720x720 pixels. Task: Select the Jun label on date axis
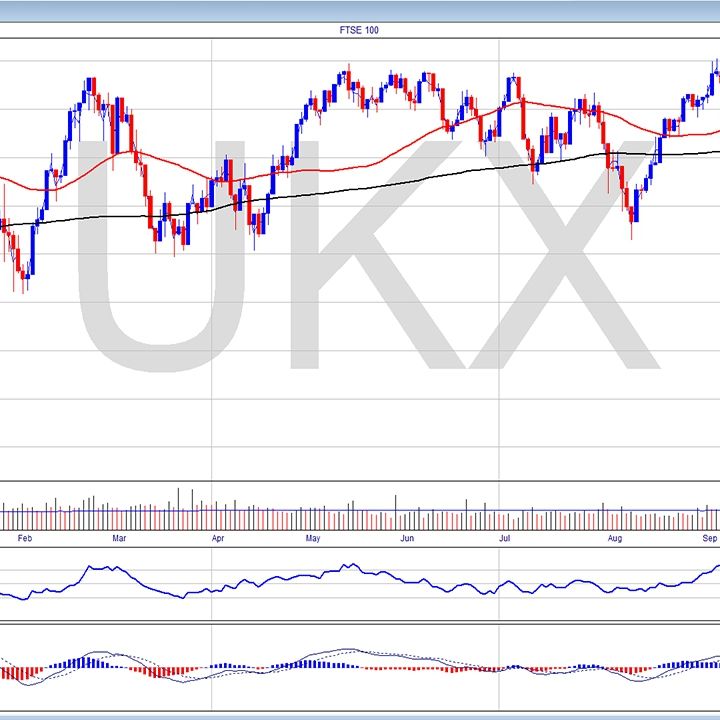(x=406, y=539)
